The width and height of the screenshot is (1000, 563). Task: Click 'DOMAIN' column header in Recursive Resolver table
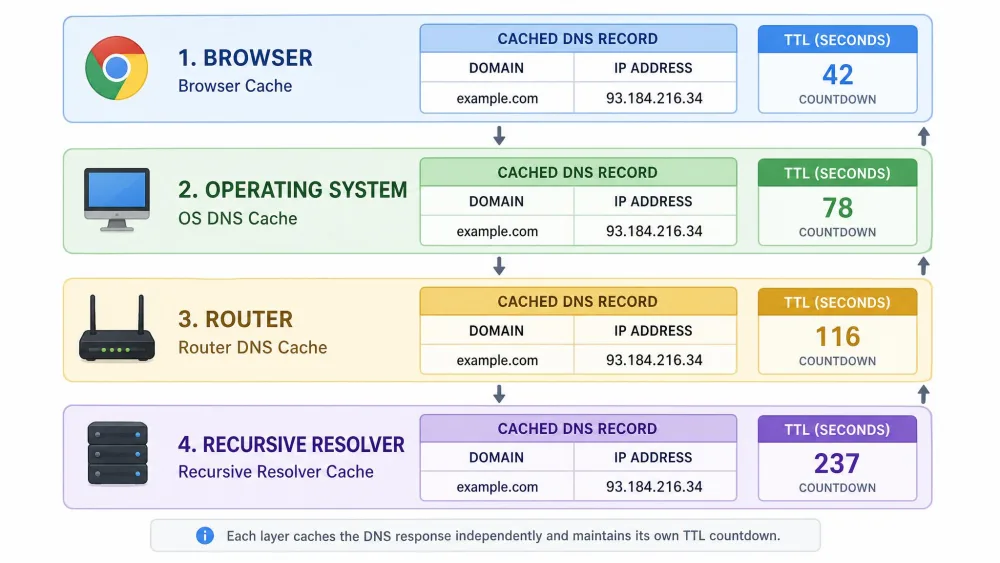click(497, 458)
